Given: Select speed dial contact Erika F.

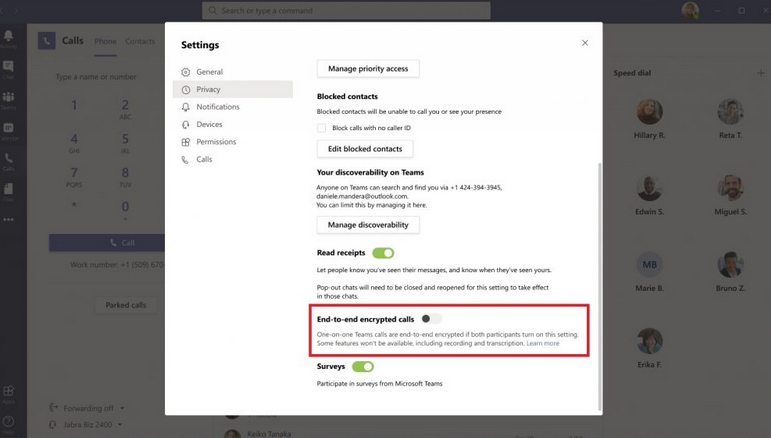Looking at the screenshot, I should pos(649,348).
